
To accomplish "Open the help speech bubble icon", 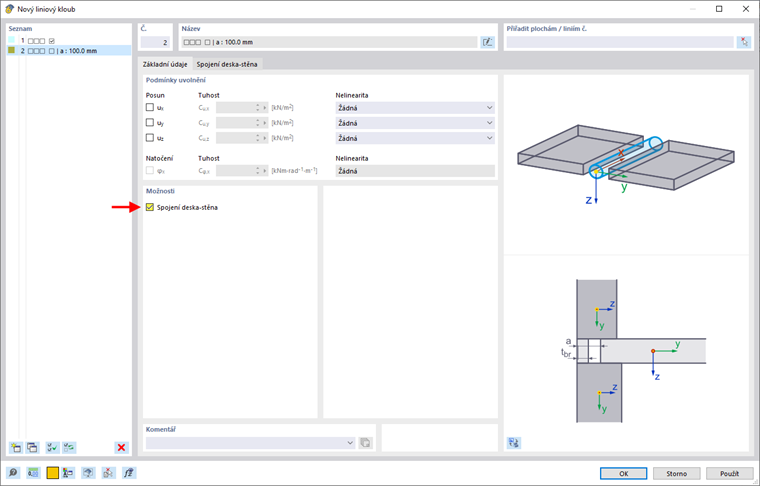I will click(13, 473).
